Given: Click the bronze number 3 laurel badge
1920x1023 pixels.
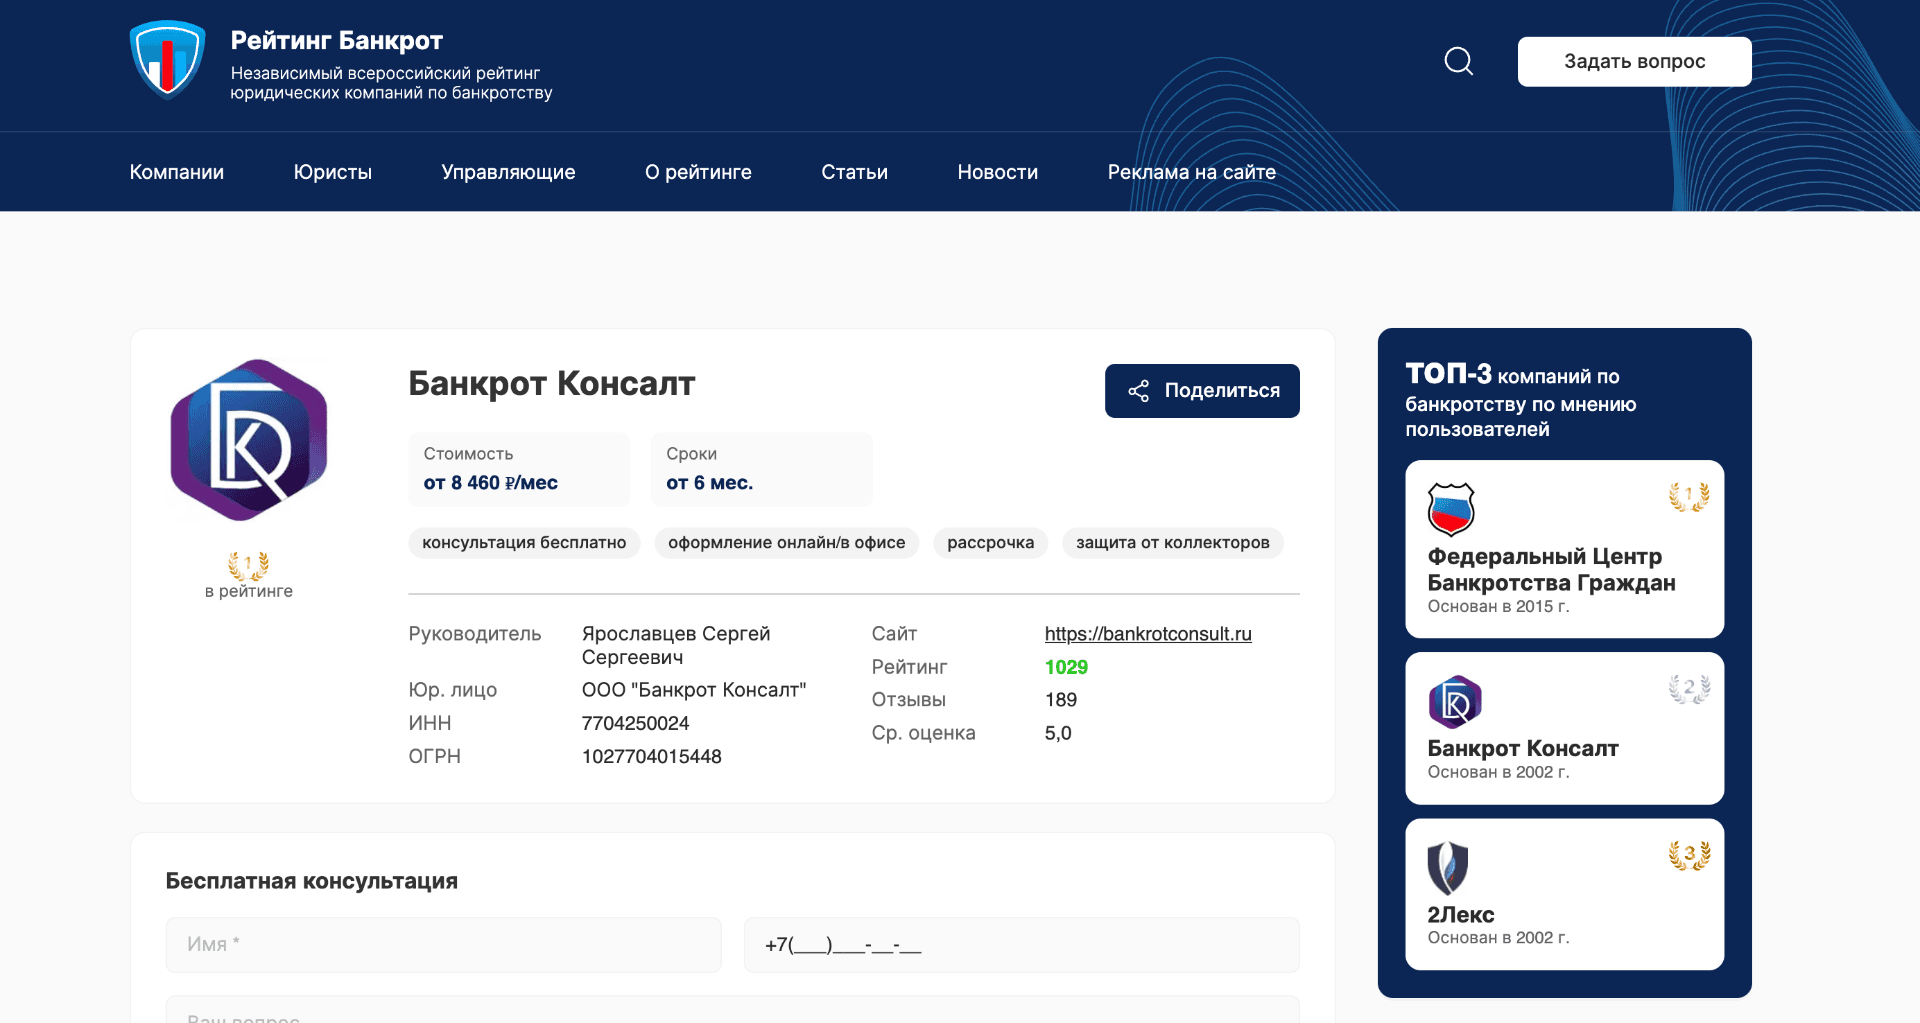Looking at the screenshot, I should point(1689,855).
